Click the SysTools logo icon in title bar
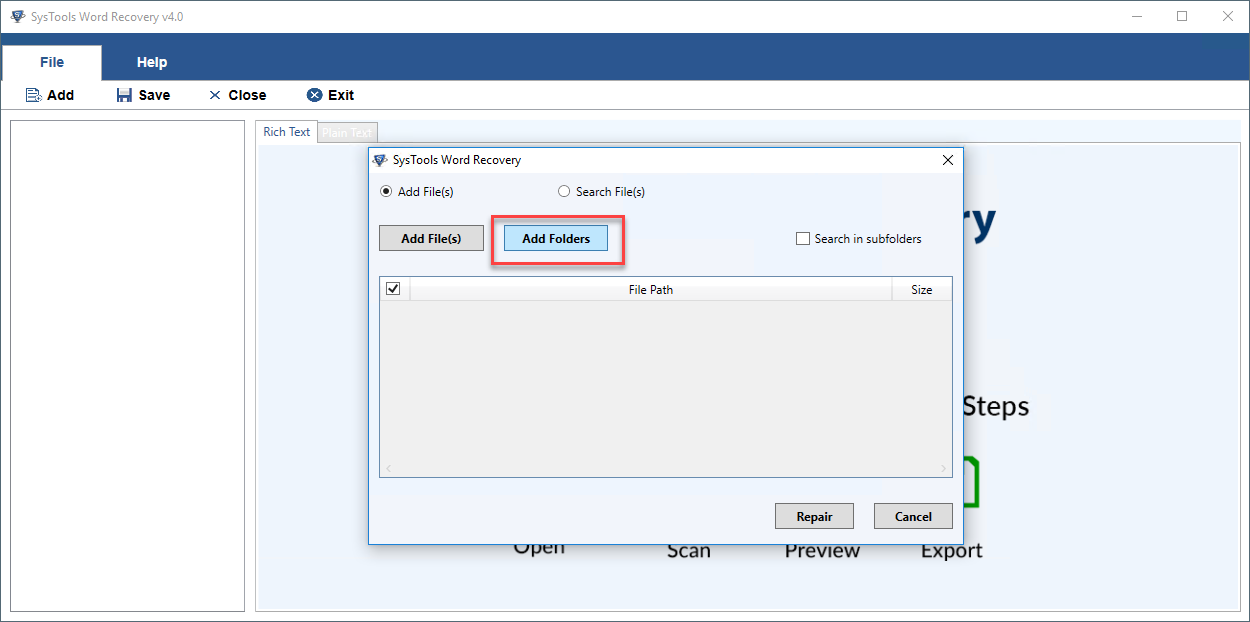Image resolution: width=1250 pixels, height=622 pixels. [17, 16]
